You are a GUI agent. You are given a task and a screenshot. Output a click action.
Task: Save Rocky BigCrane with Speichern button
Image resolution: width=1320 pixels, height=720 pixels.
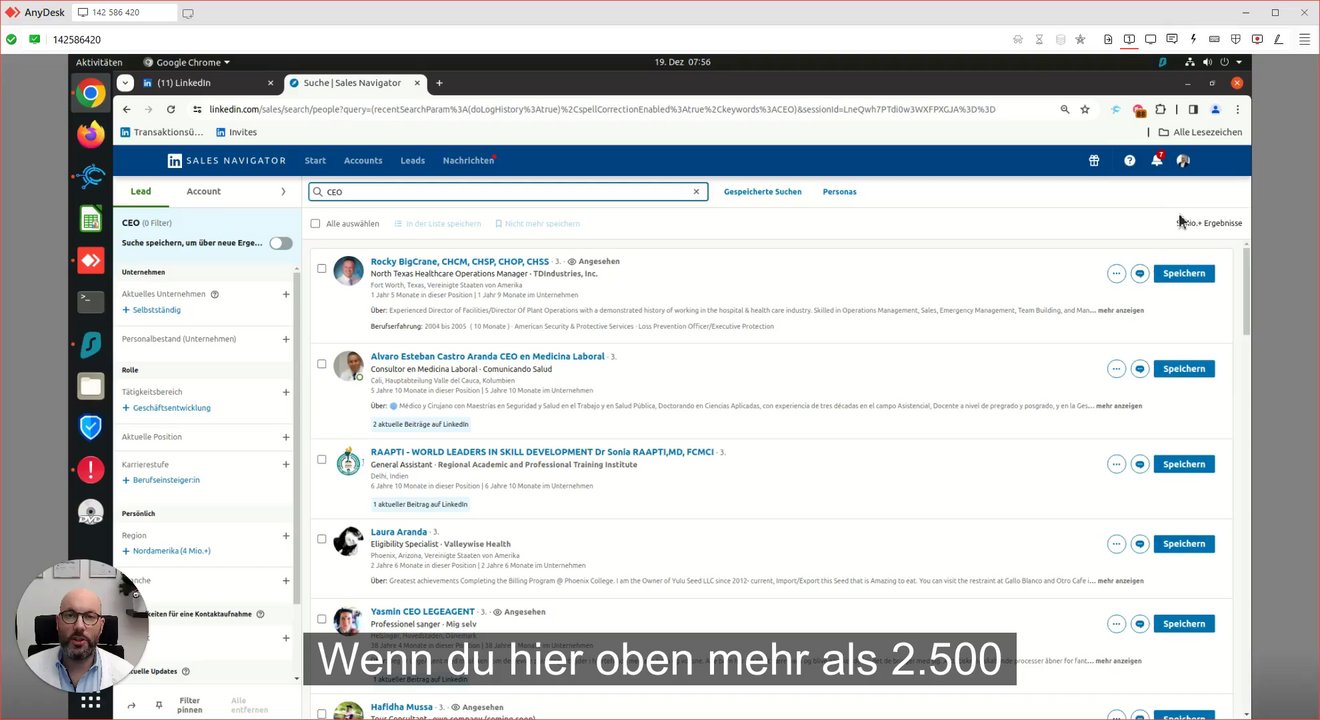pyautogui.click(x=1184, y=273)
